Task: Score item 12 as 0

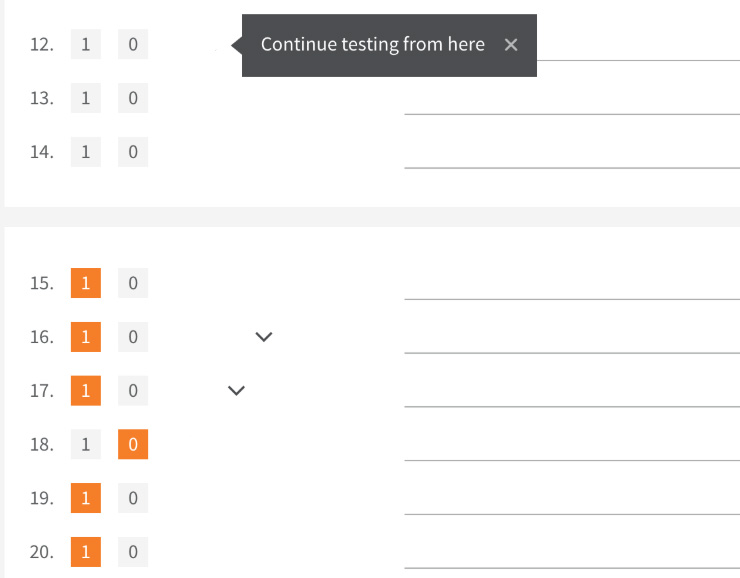Action: pyautogui.click(x=133, y=44)
